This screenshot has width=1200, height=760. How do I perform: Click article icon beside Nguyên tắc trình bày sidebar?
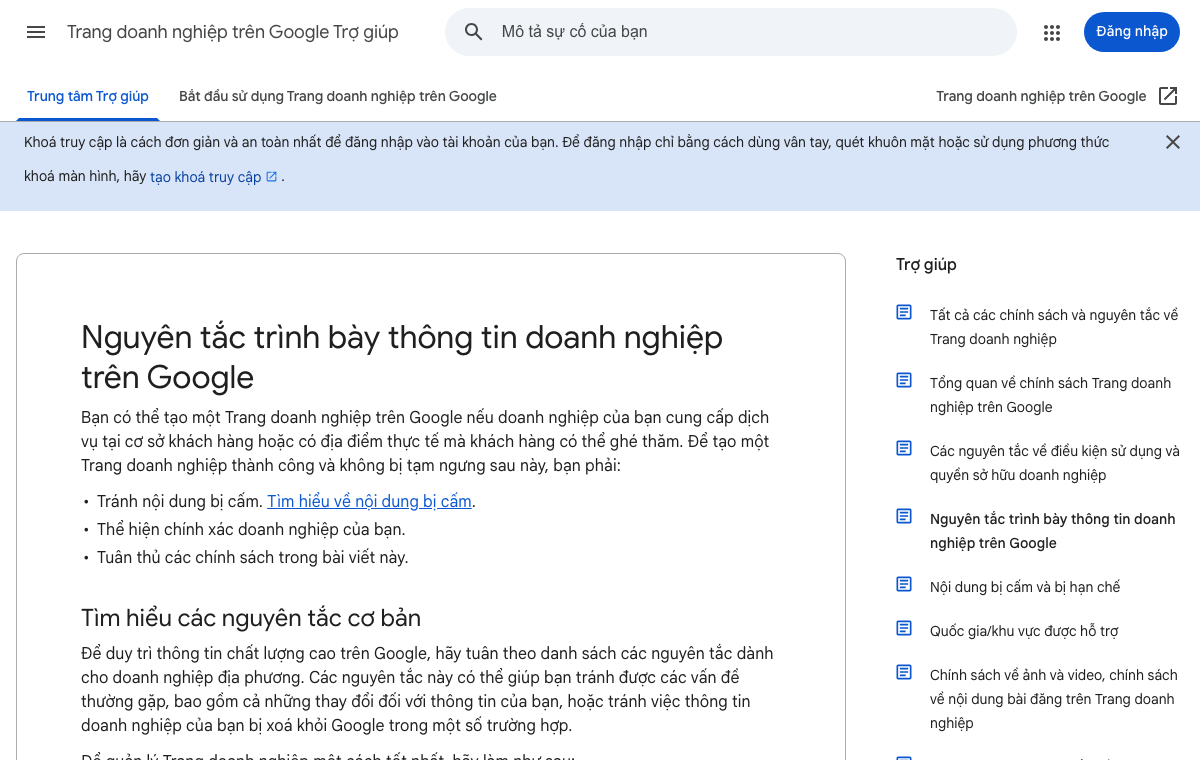pyautogui.click(x=904, y=516)
